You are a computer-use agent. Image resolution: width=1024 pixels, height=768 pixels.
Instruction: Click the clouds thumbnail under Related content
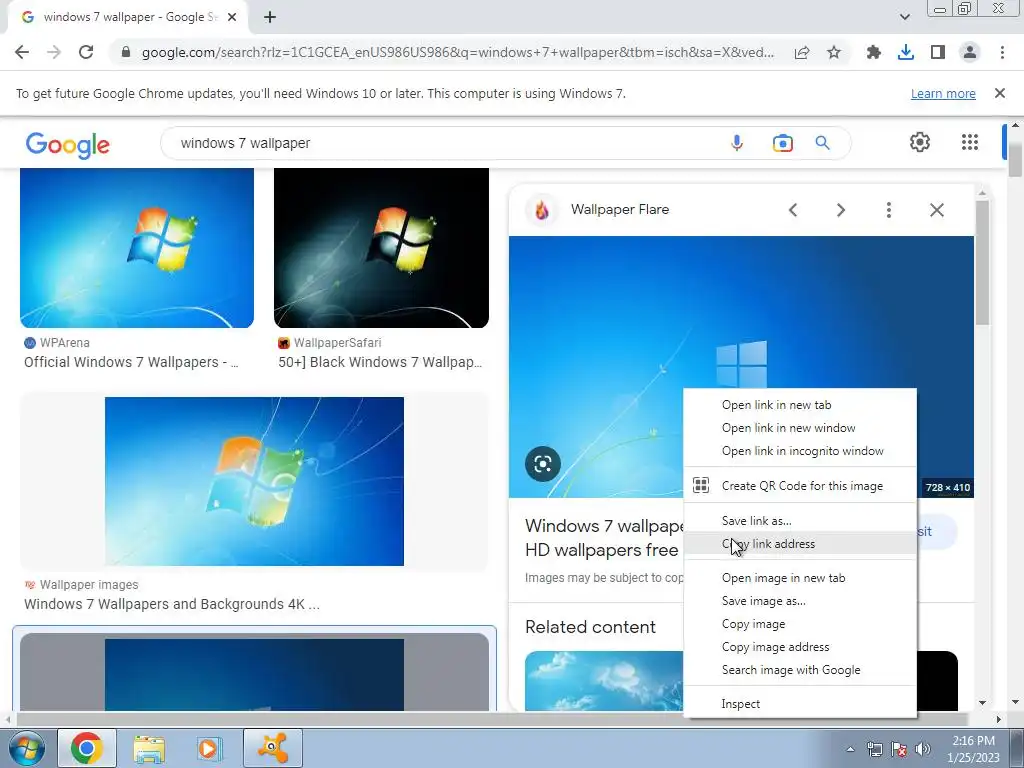pos(604,680)
